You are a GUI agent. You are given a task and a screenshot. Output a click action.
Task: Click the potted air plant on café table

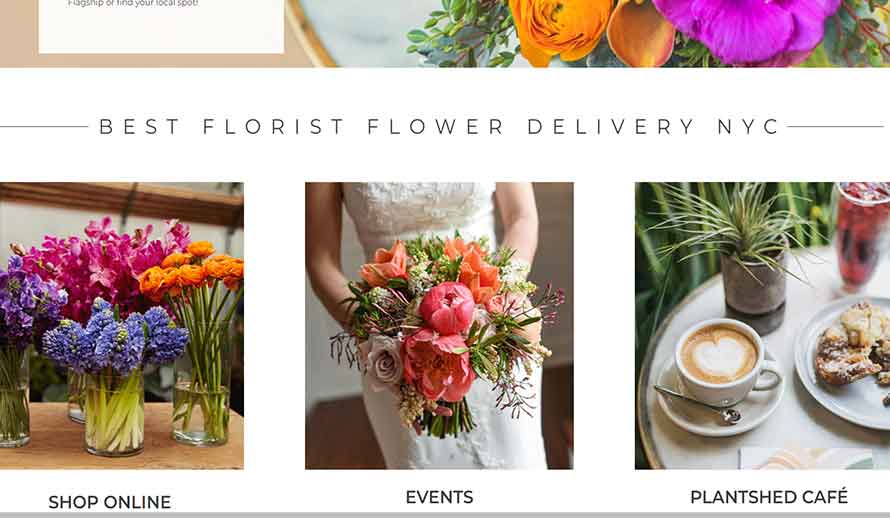(749, 255)
